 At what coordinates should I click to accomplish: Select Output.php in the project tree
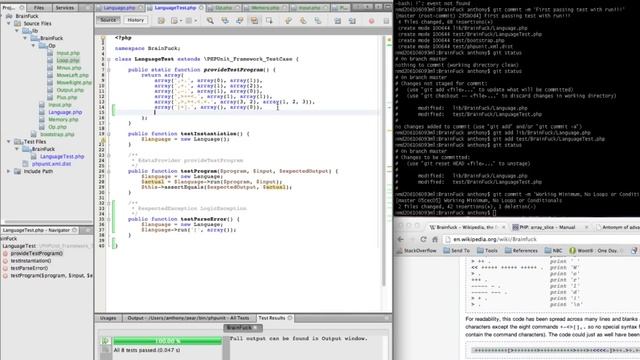(x=70, y=90)
